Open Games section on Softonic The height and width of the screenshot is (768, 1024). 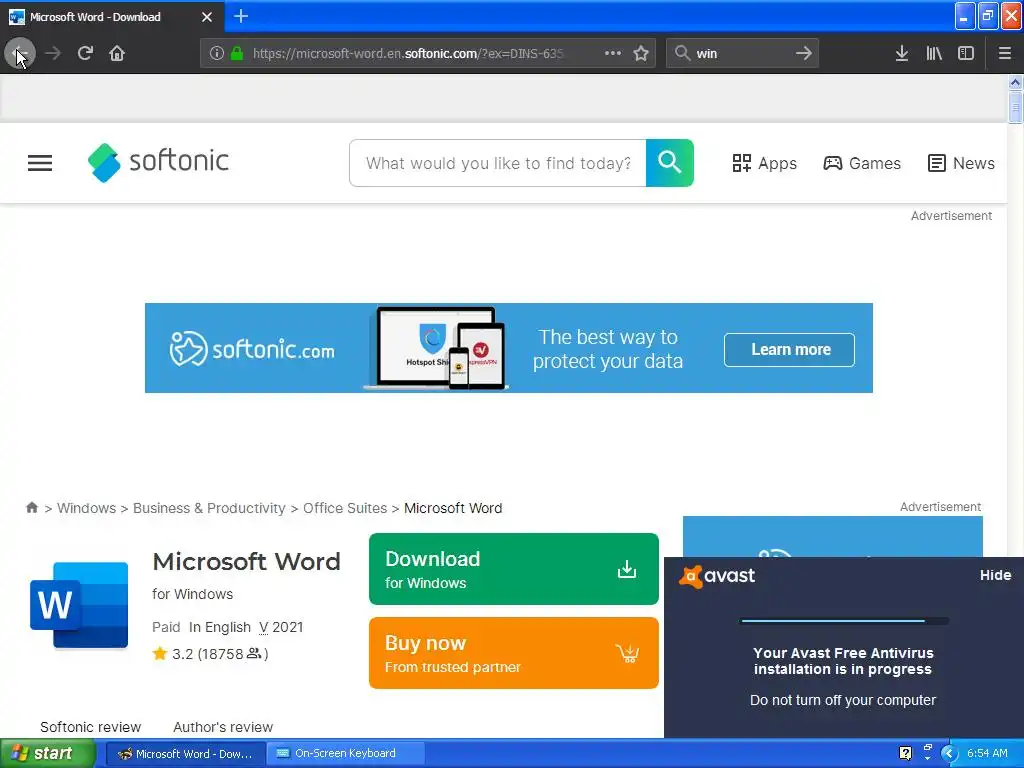coord(862,163)
